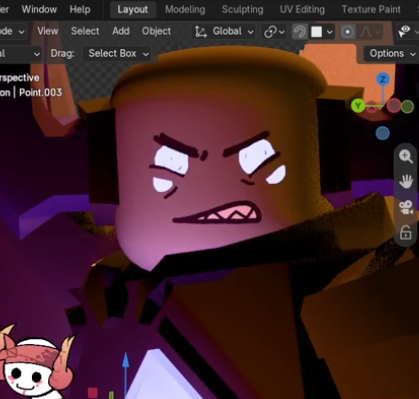
Task: Open the viewport Object menu
Action: tap(156, 31)
